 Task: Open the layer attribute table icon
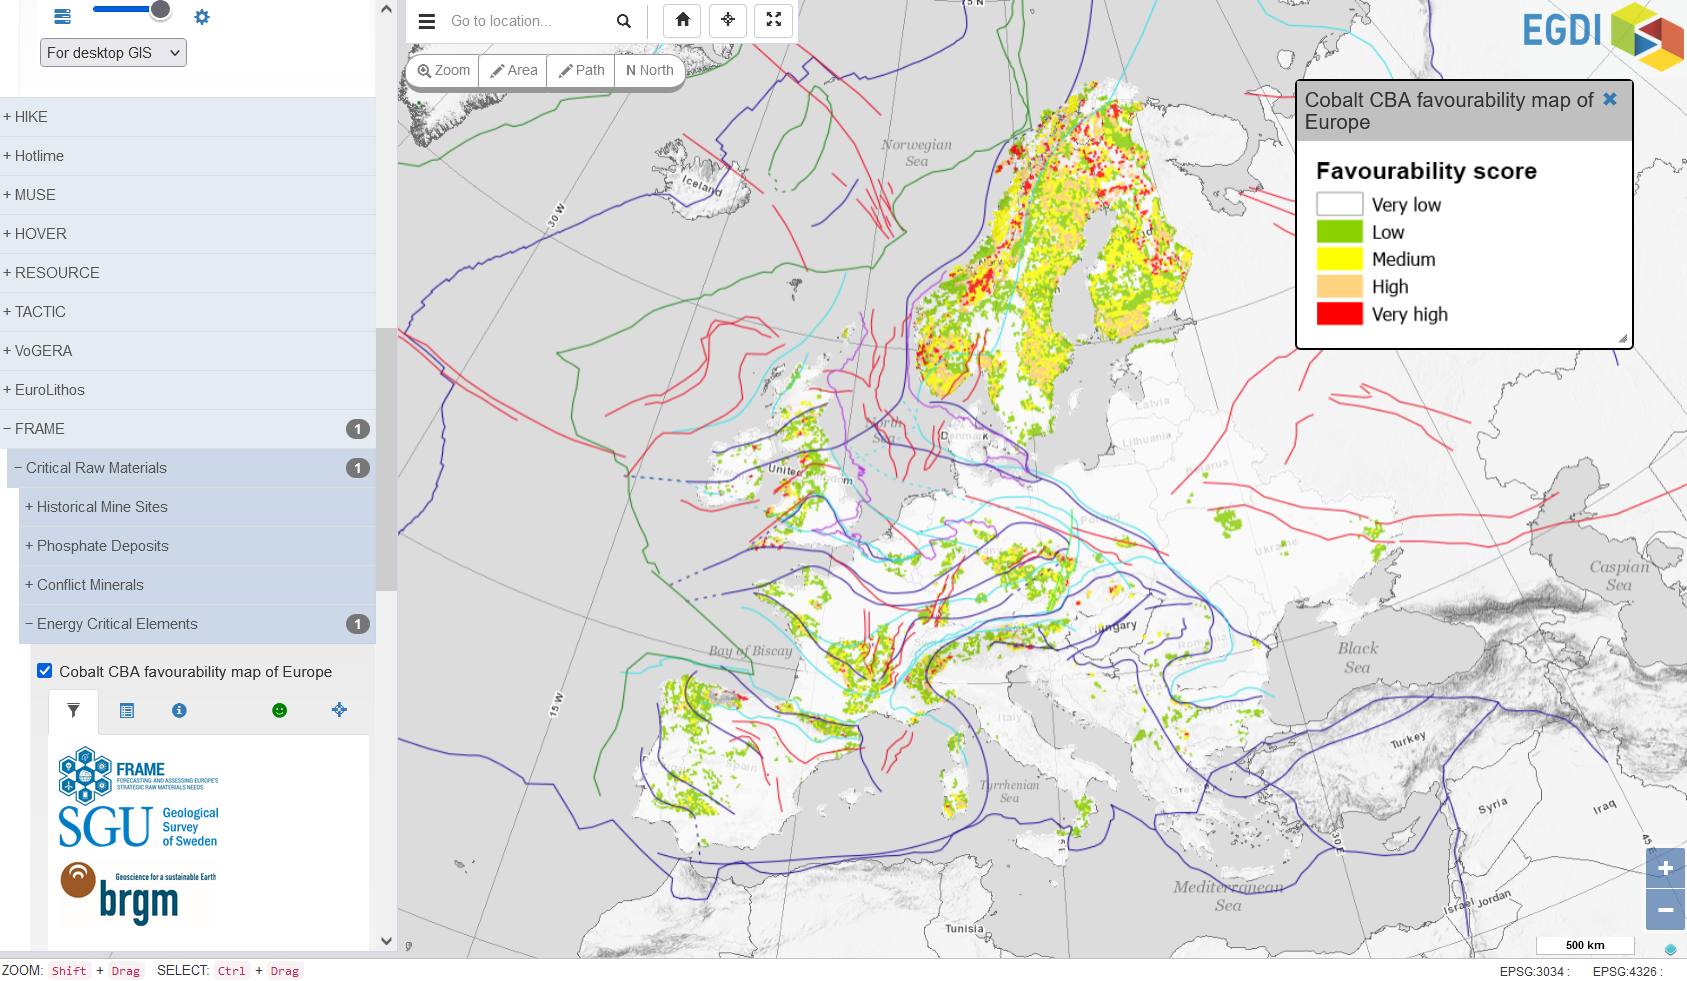click(x=127, y=711)
